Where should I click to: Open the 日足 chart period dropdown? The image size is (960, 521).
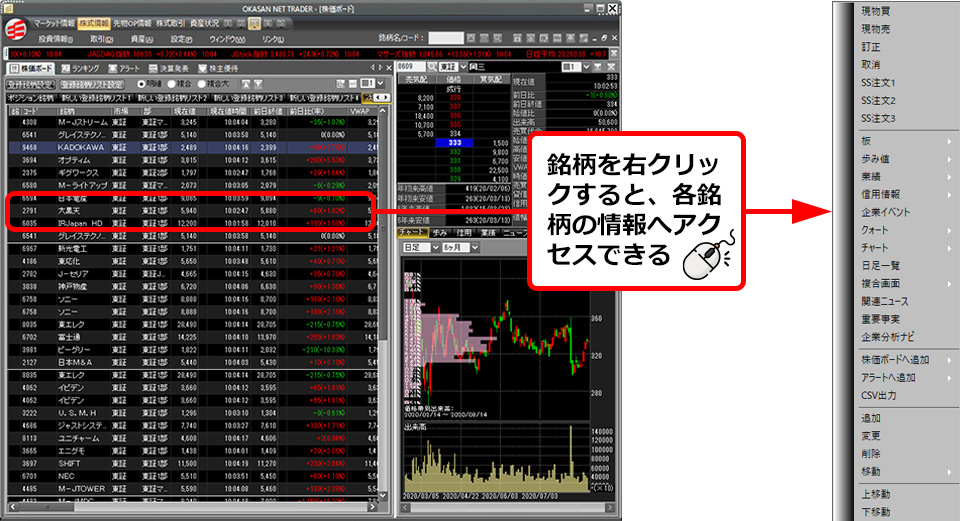click(x=435, y=247)
